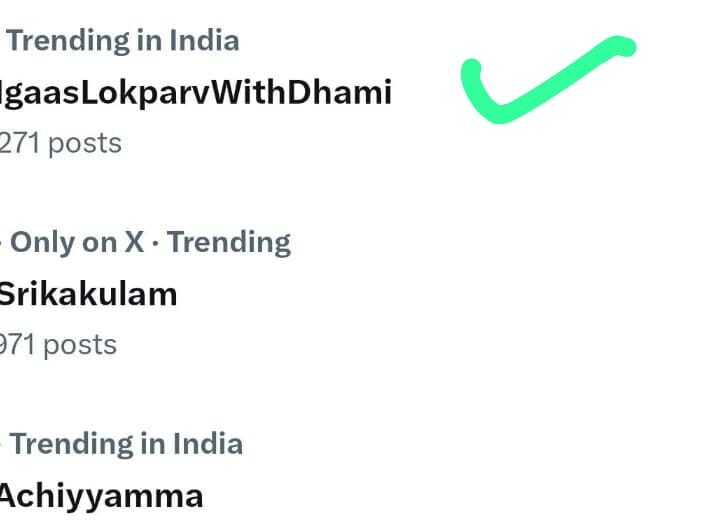The height and width of the screenshot is (526, 720).
Task: Click the "271 posts" count
Action: click(60, 143)
